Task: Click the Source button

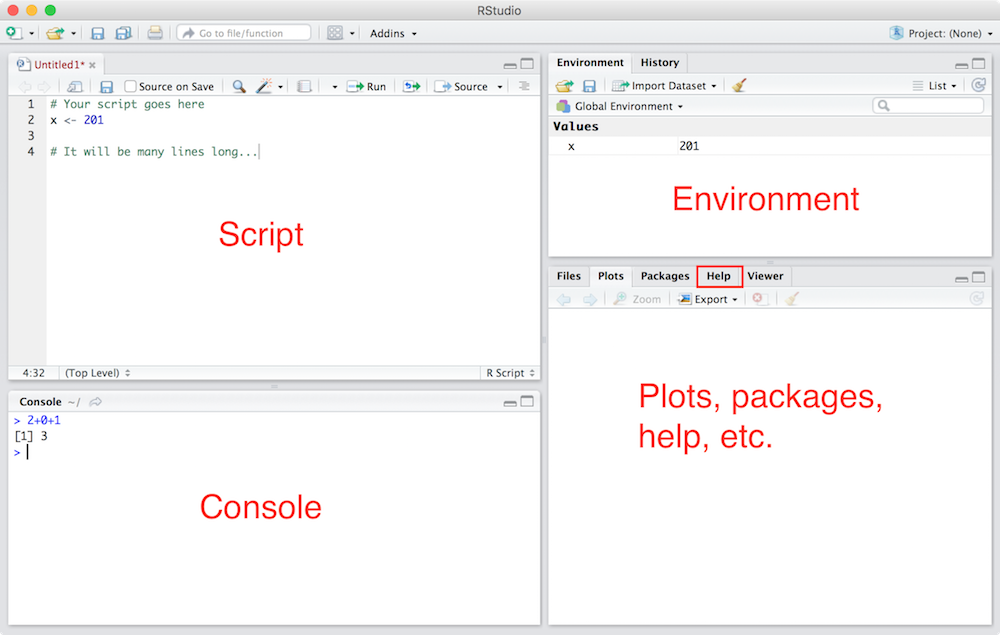Action: 462,87
